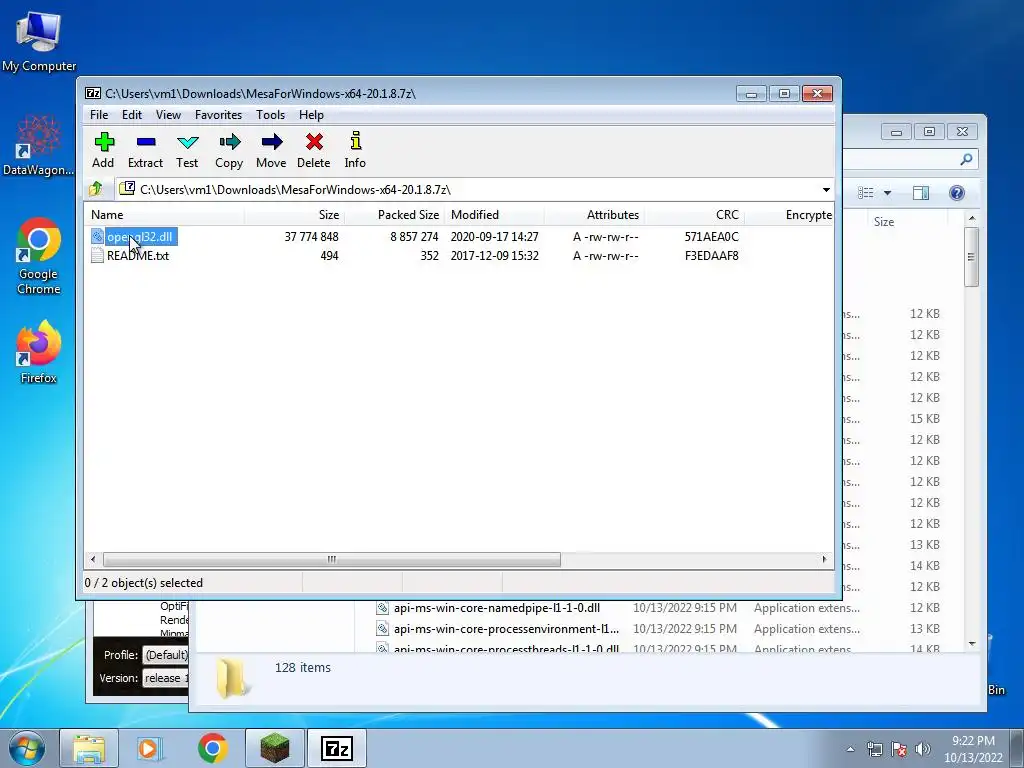The width and height of the screenshot is (1024, 768).
Task: Open Windows Media Player taskbar icon
Action: [150, 748]
